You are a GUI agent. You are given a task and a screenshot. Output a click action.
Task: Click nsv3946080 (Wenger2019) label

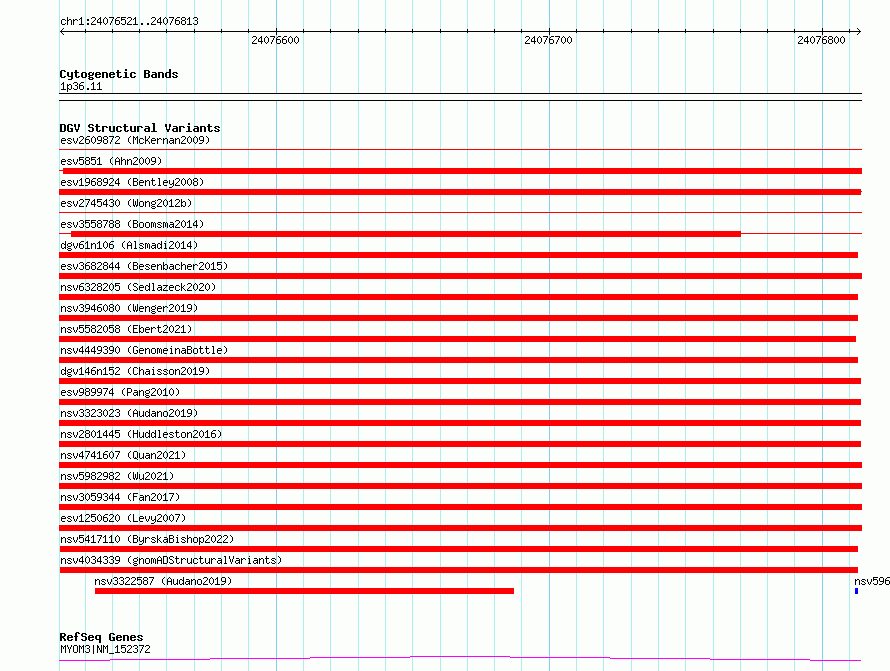129,308
